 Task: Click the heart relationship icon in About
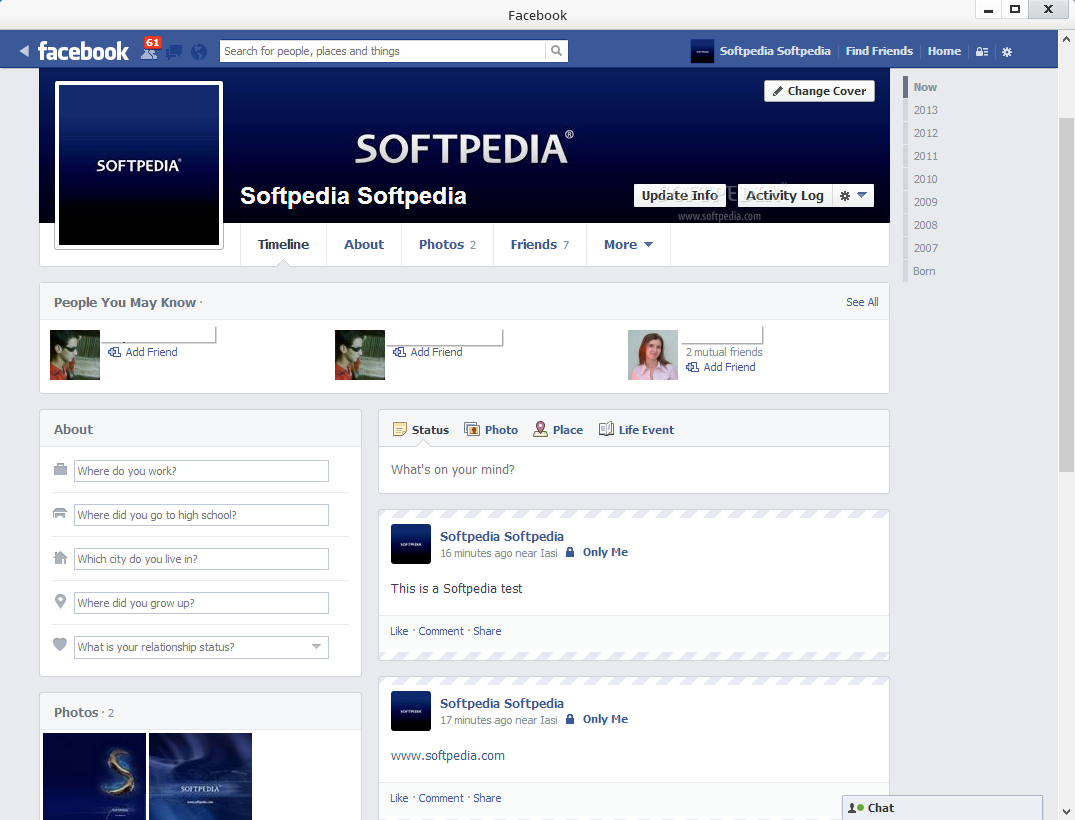pyautogui.click(x=60, y=644)
